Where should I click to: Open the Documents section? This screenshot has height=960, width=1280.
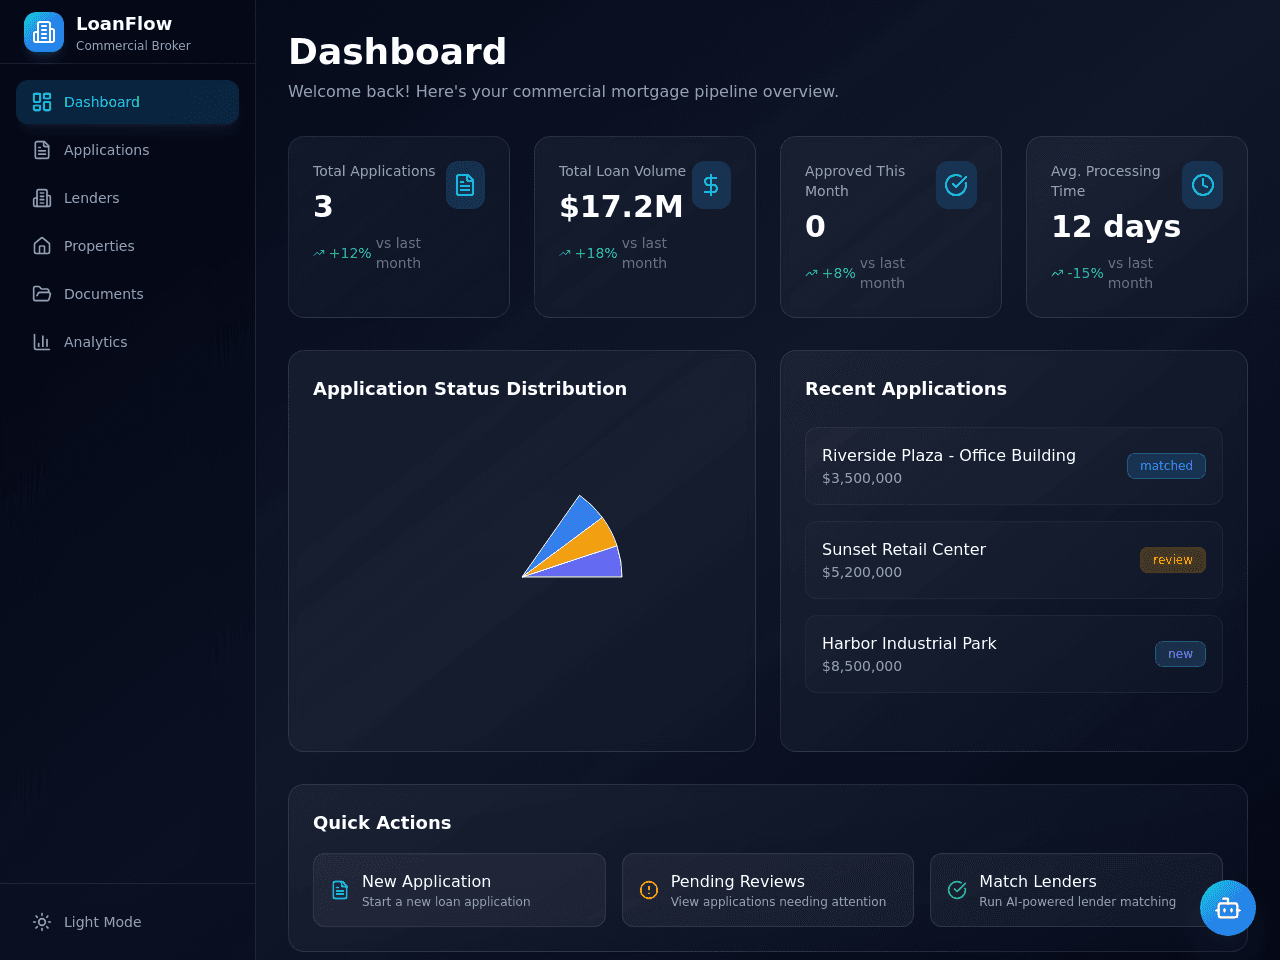coord(127,294)
